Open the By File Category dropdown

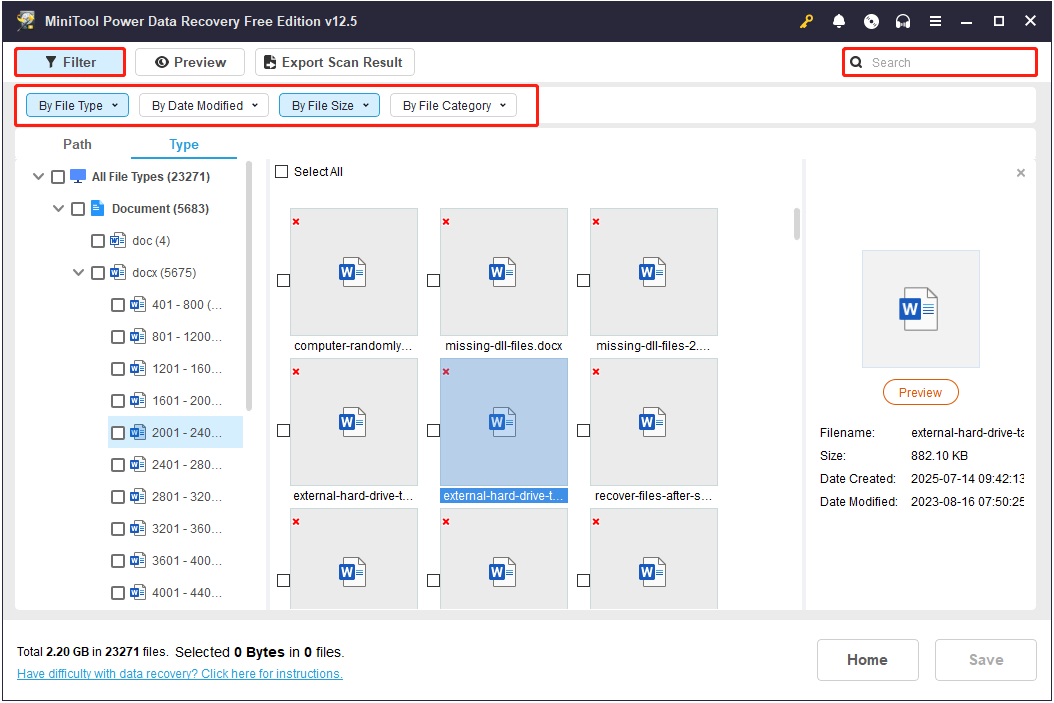click(x=453, y=105)
